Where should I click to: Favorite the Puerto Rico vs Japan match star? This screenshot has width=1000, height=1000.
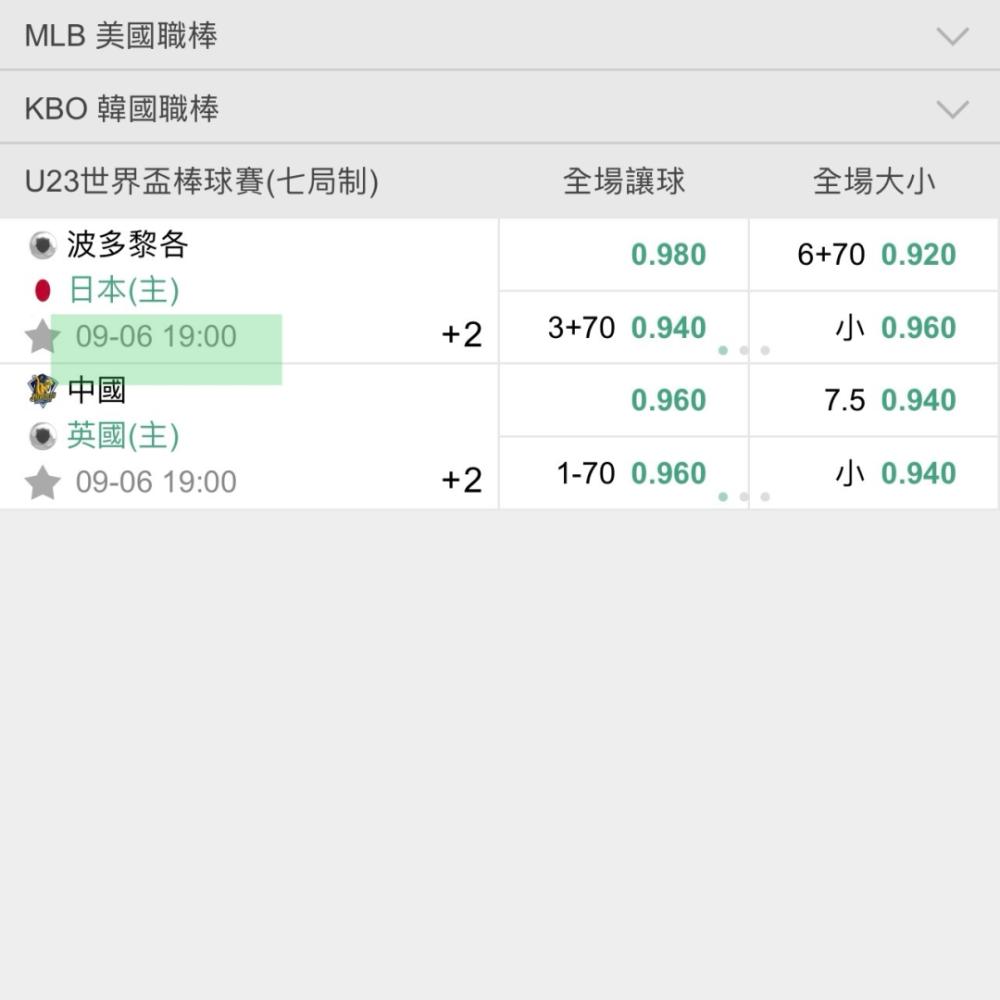(42, 336)
